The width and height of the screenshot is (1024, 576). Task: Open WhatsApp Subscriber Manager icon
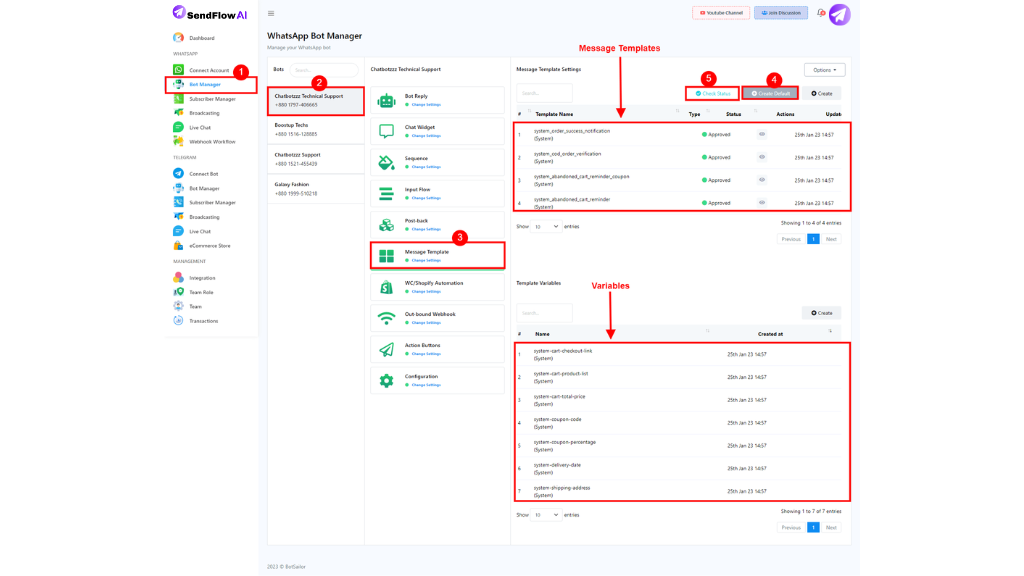coord(178,99)
